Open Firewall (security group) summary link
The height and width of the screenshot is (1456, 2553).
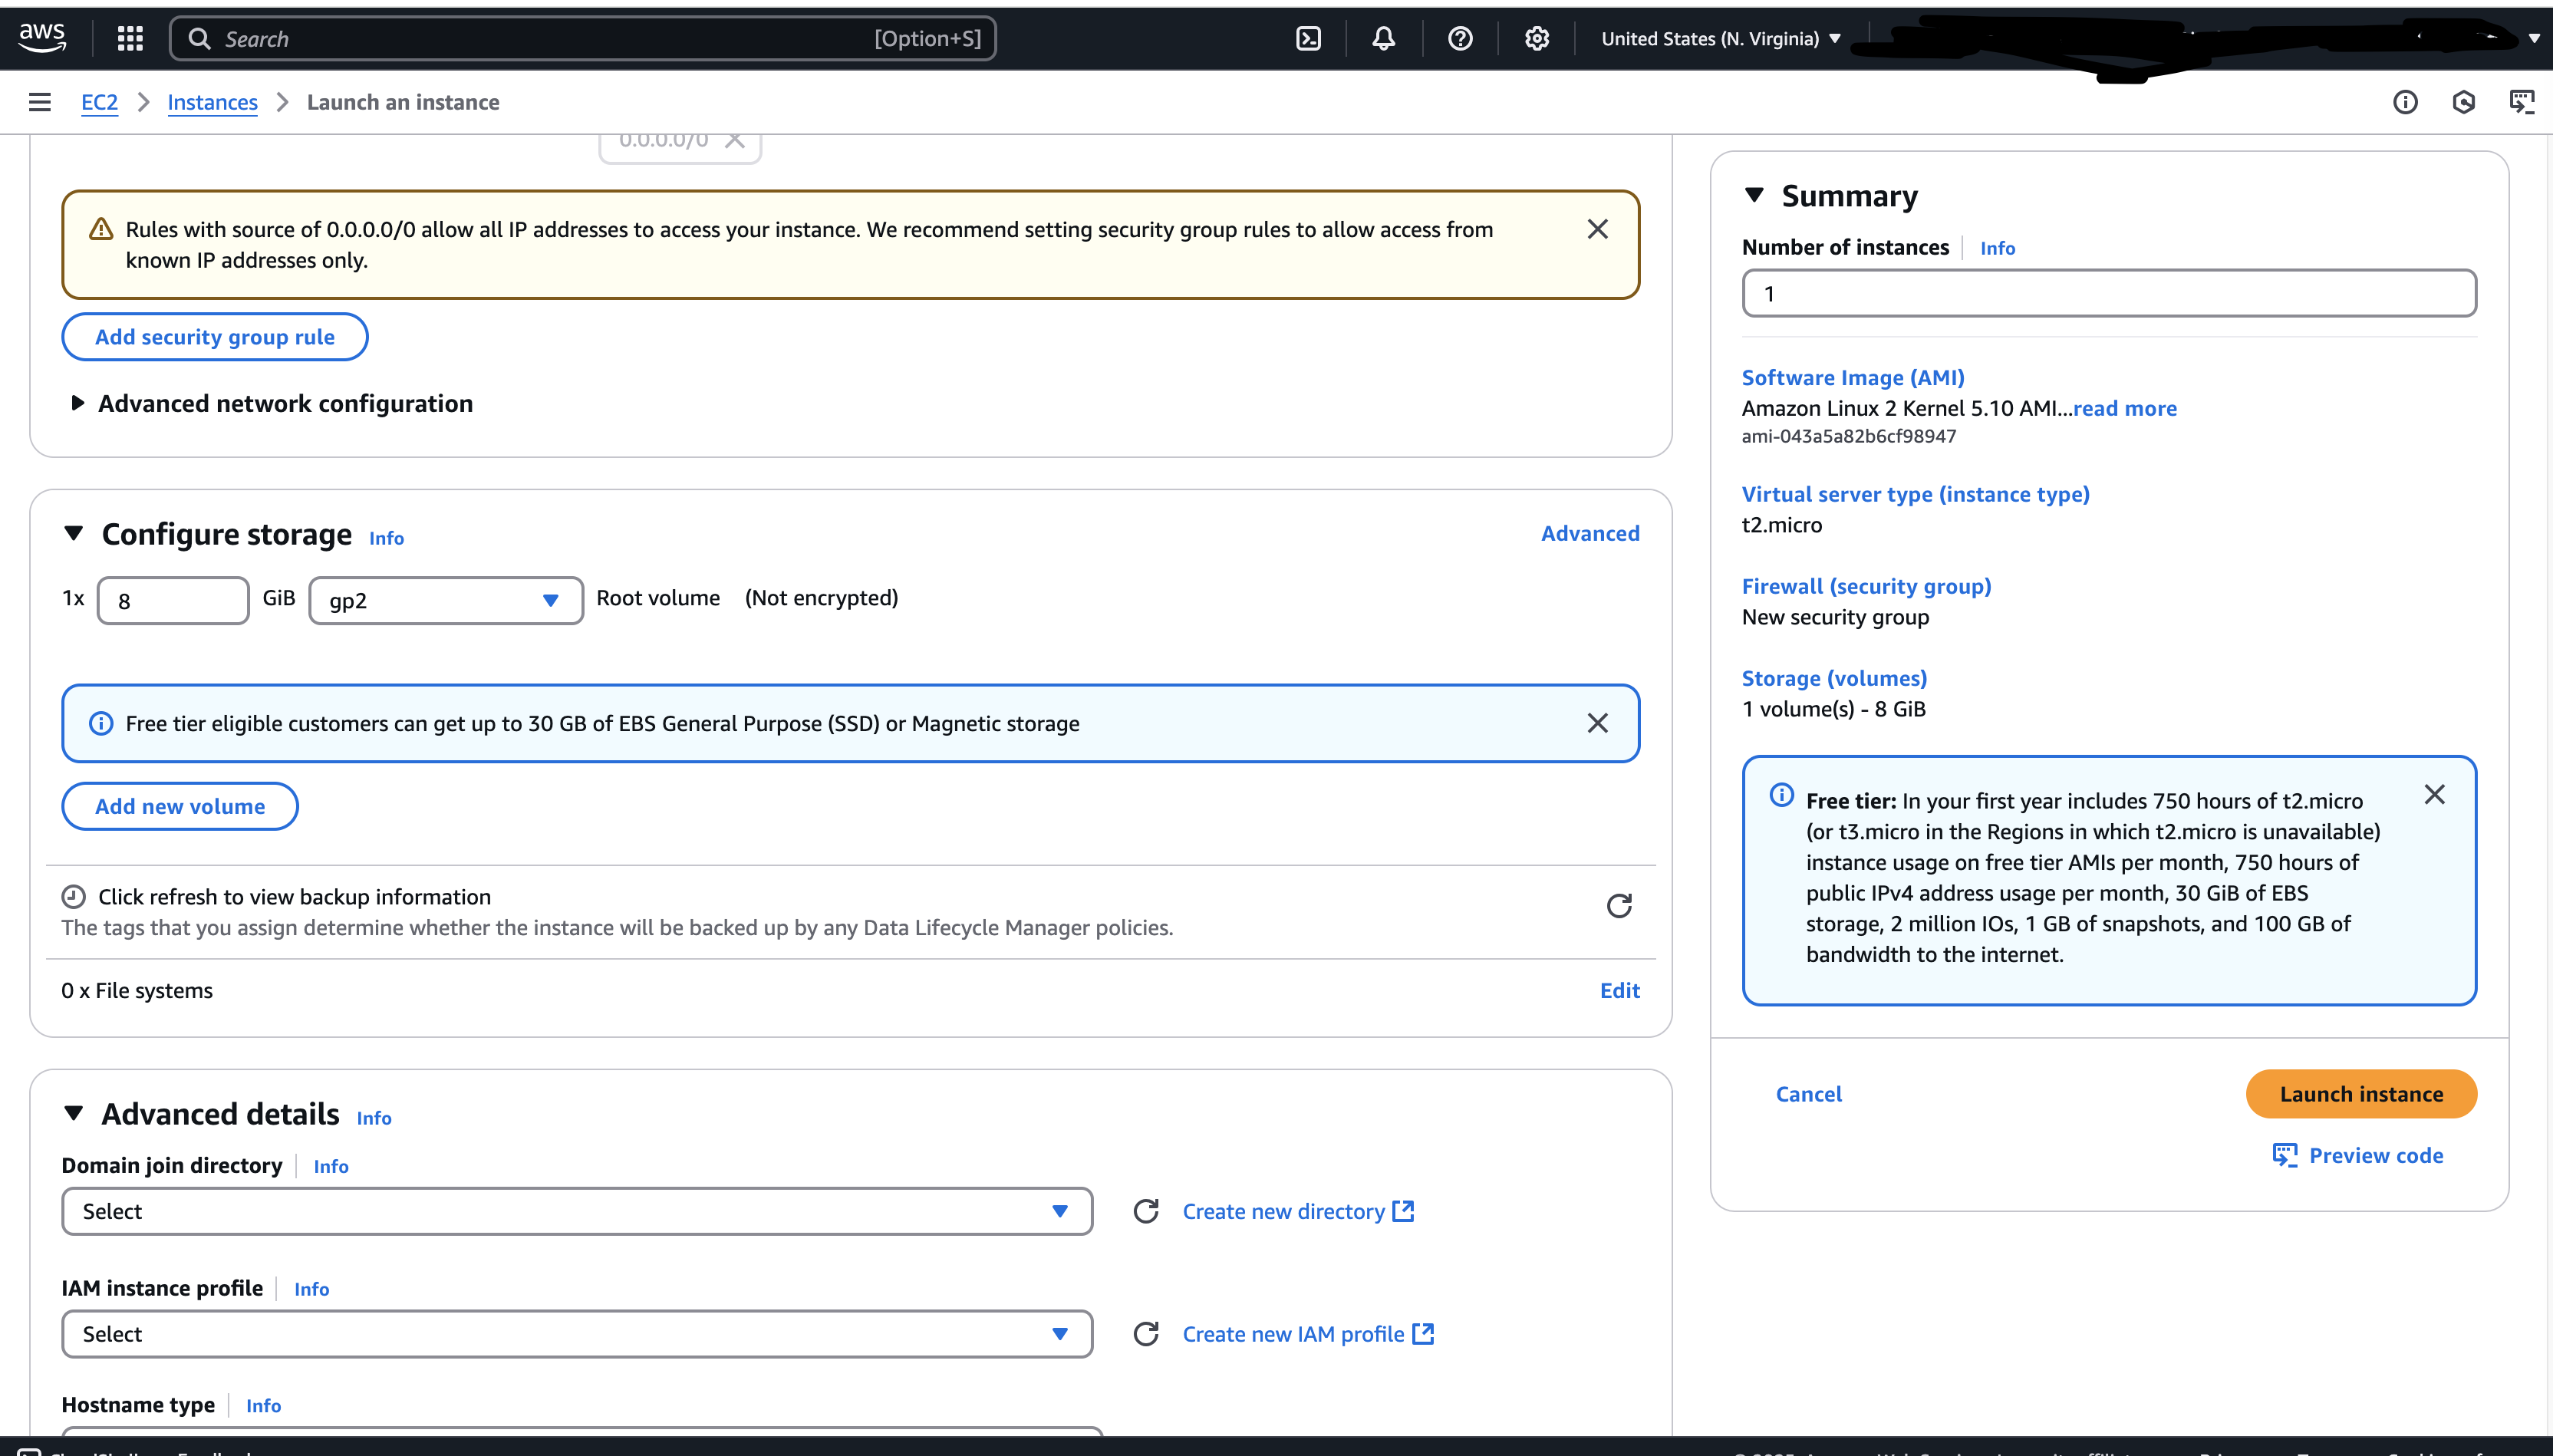pos(1866,586)
